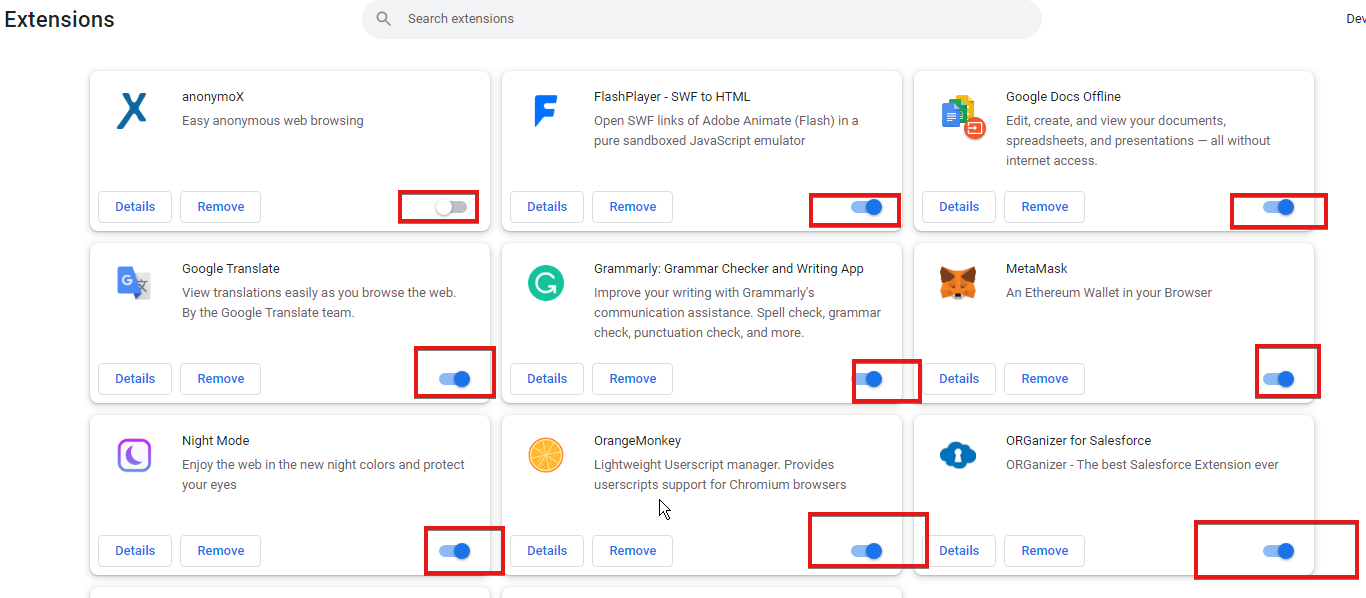Remove the anonymoX extension

pyautogui.click(x=221, y=207)
